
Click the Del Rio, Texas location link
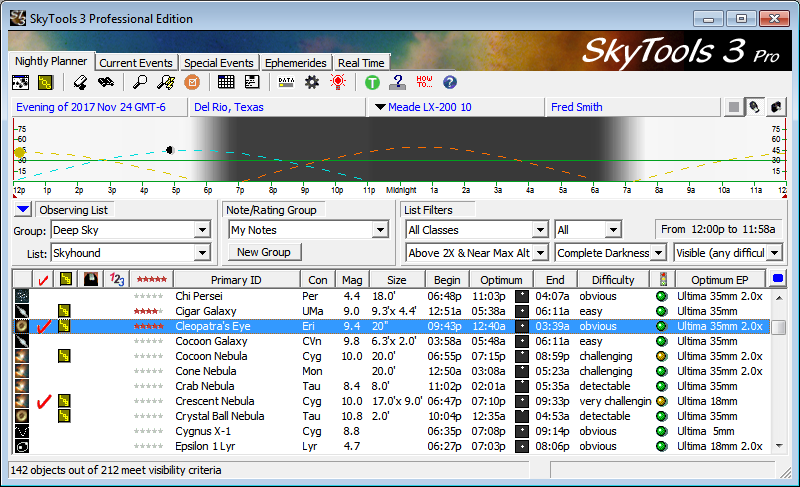tap(230, 107)
